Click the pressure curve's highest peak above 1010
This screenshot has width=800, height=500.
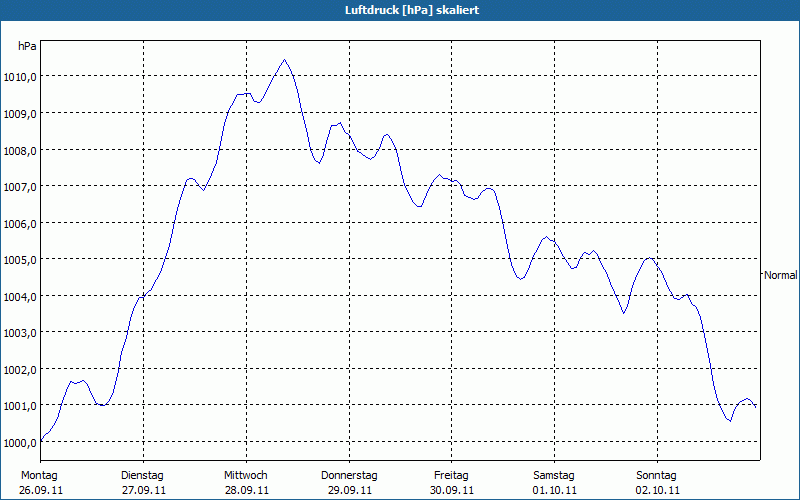pos(285,60)
